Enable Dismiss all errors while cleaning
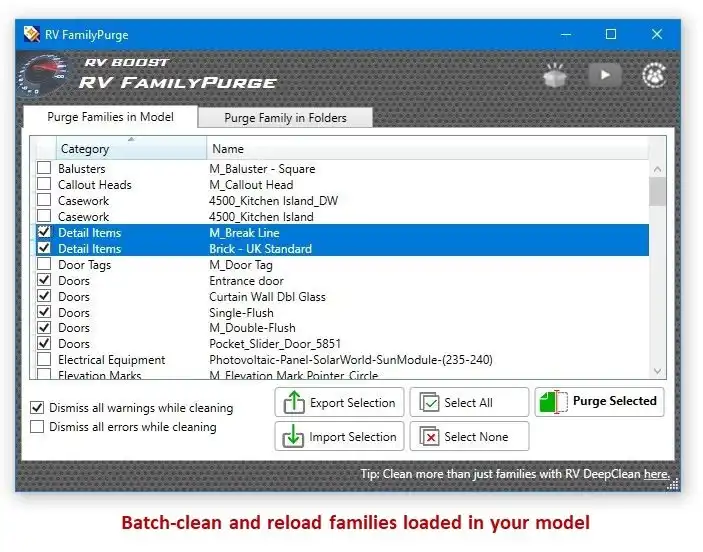This screenshot has height=552, width=703. tap(37, 426)
